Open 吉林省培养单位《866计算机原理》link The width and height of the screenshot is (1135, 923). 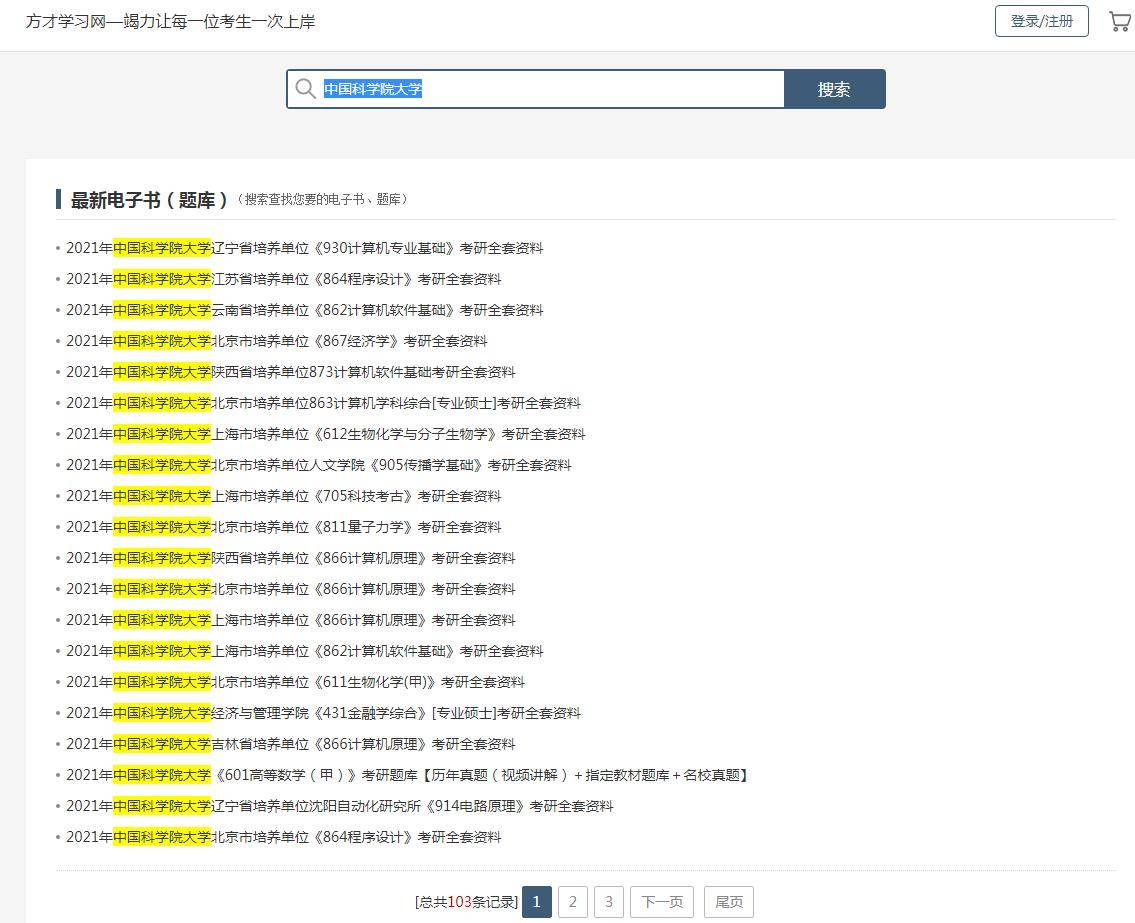290,744
